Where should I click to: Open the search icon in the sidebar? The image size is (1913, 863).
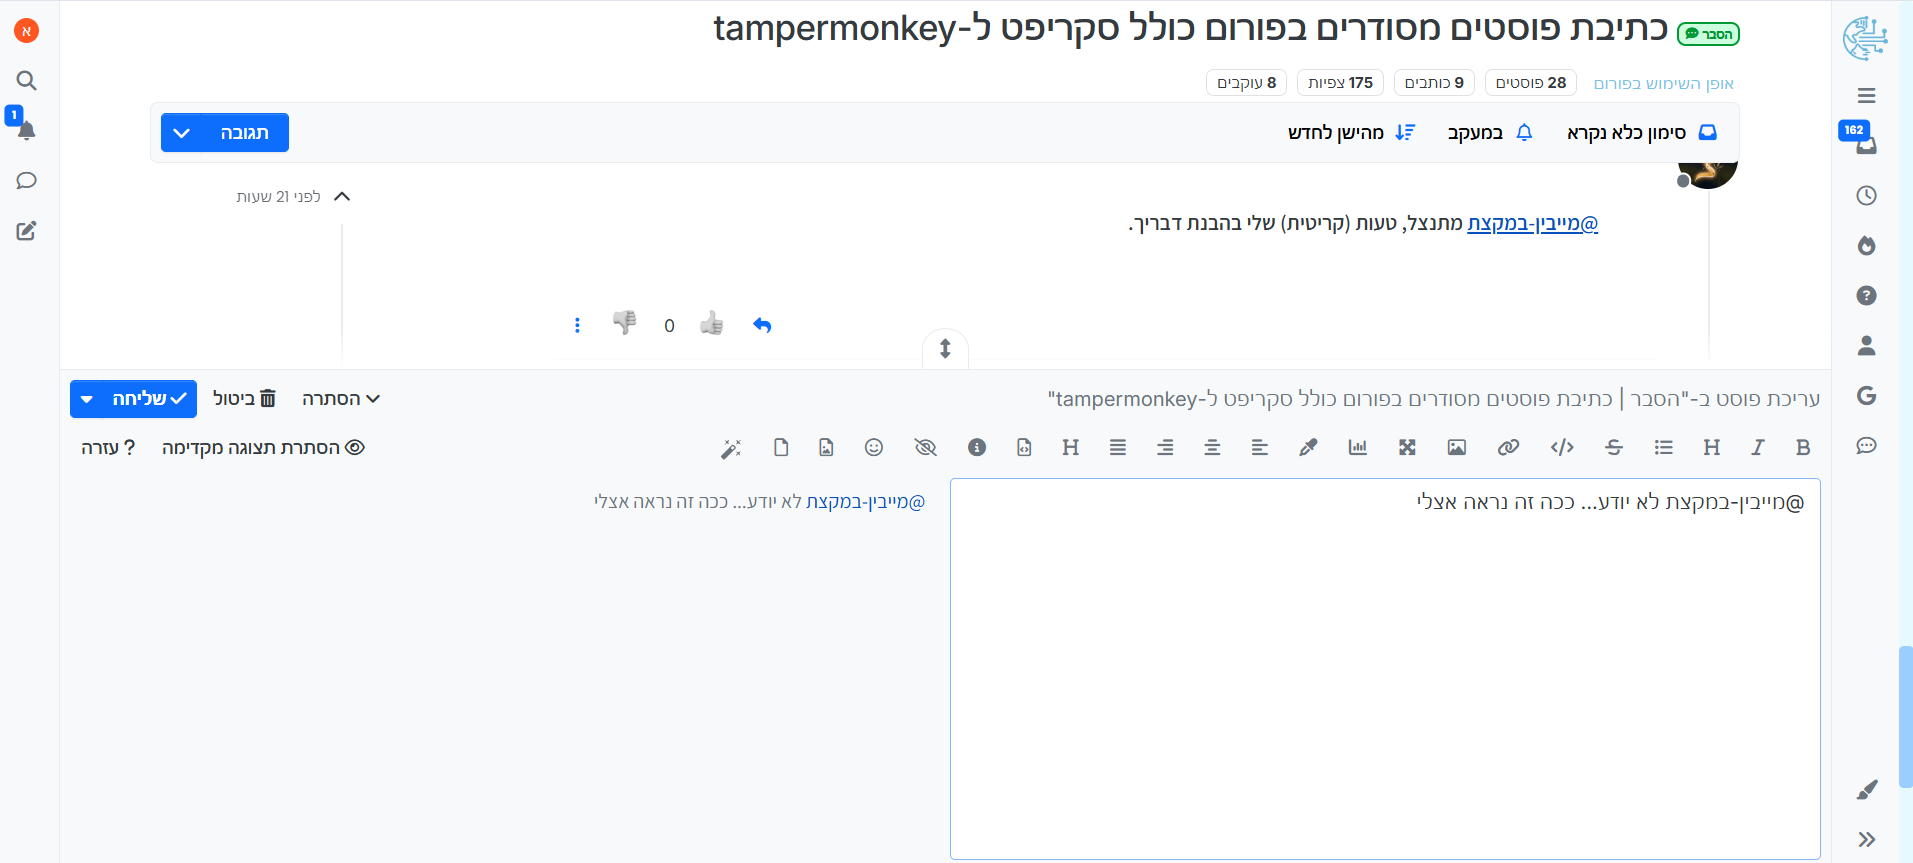coord(27,81)
